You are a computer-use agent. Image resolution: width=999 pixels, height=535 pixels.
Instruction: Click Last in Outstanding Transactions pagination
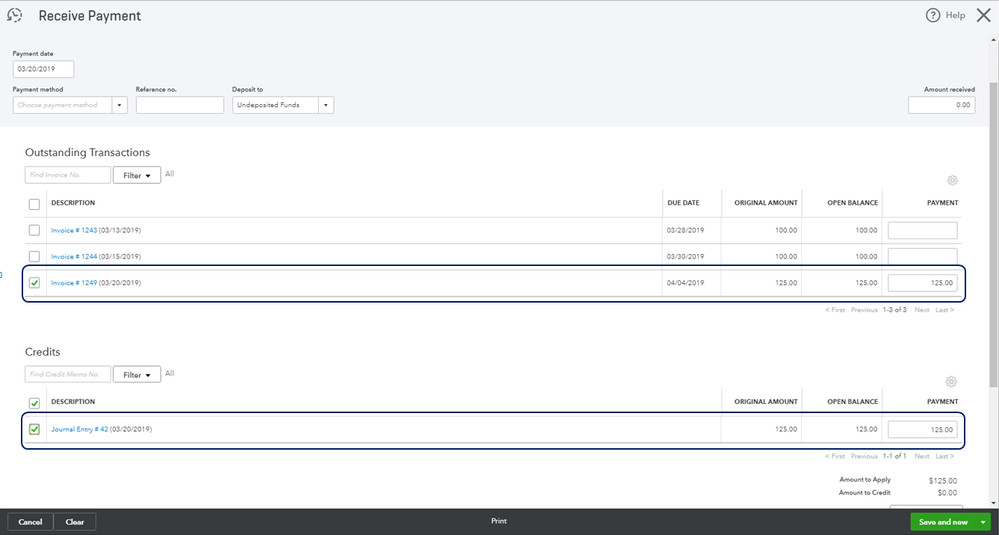tap(944, 310)
